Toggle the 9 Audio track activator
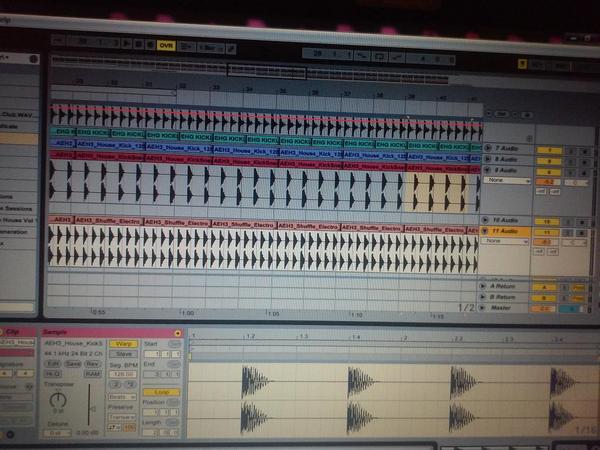 (x=549, y=172)
